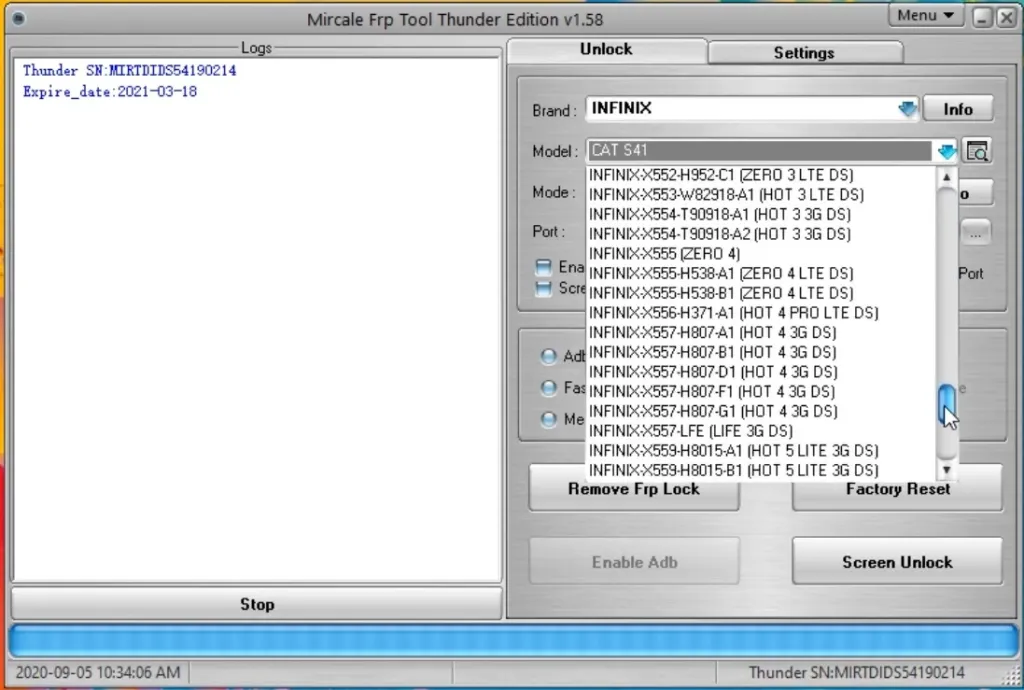The image size is (1024, 690).
Task: Click the Factory Reset button
Action: click(897, 490)
